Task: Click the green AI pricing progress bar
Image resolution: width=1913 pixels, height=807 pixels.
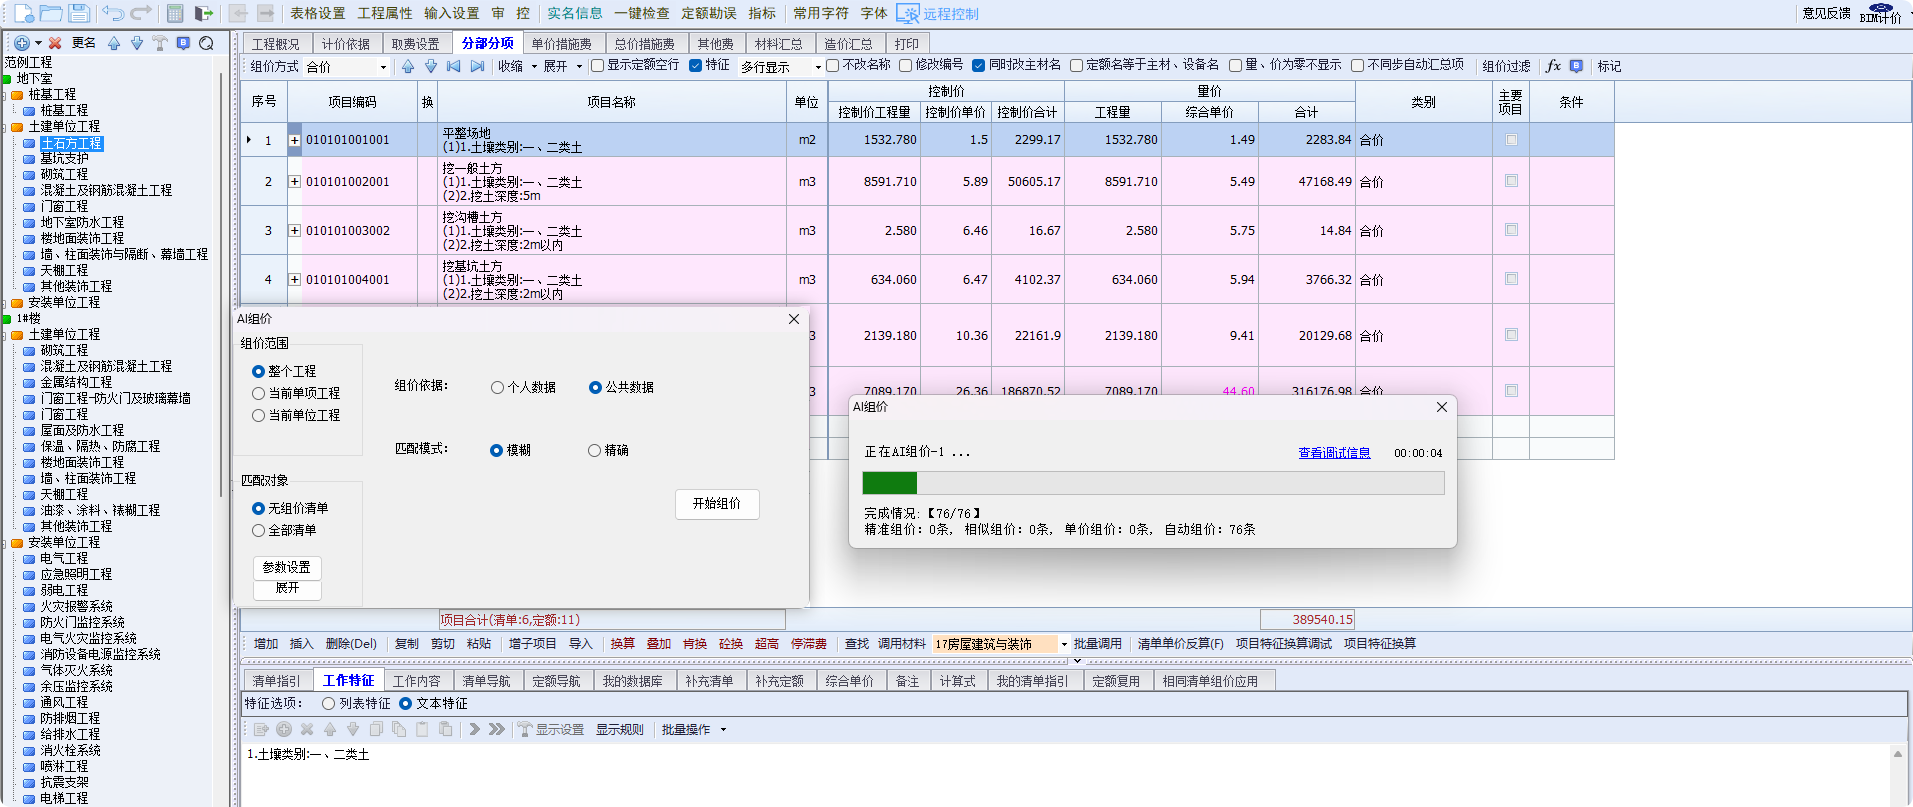Action: (x=1152, y=483)
